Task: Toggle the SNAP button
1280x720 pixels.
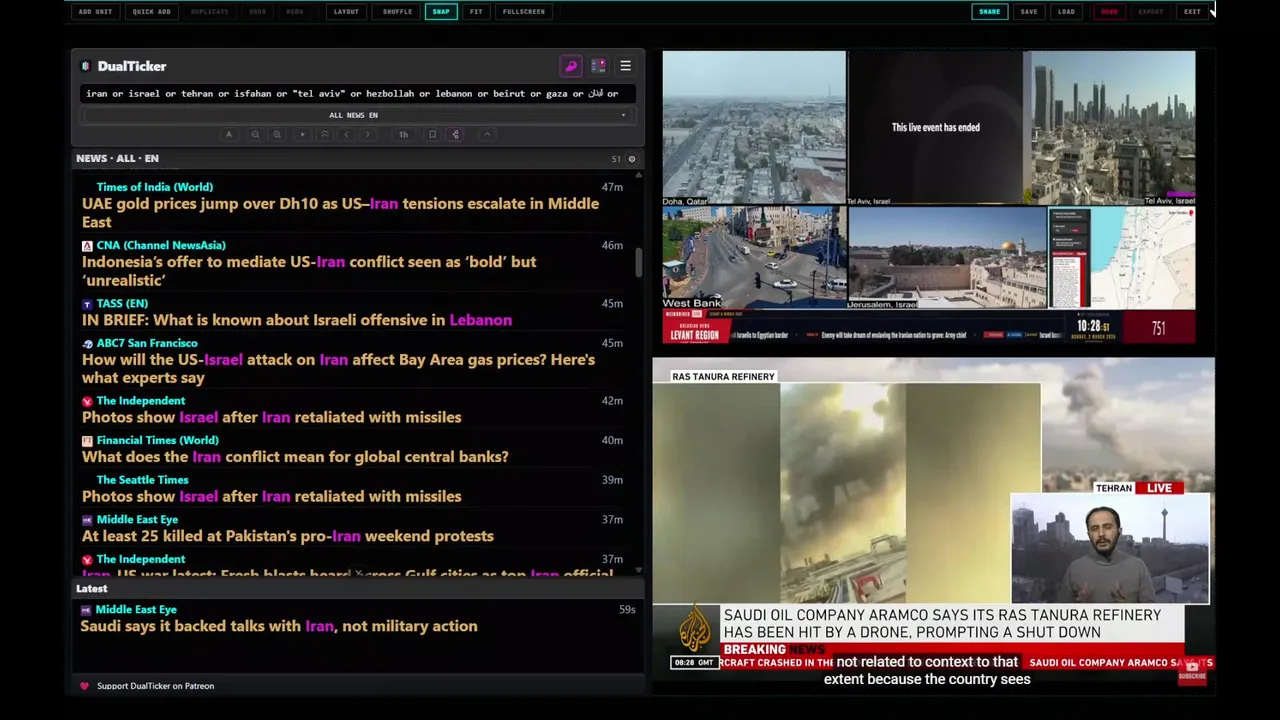Action: point(441,12)
